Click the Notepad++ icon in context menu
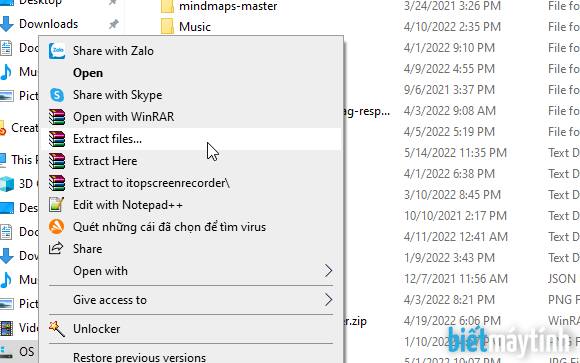The width and height of the screenshot is (580, 363). 57,205
